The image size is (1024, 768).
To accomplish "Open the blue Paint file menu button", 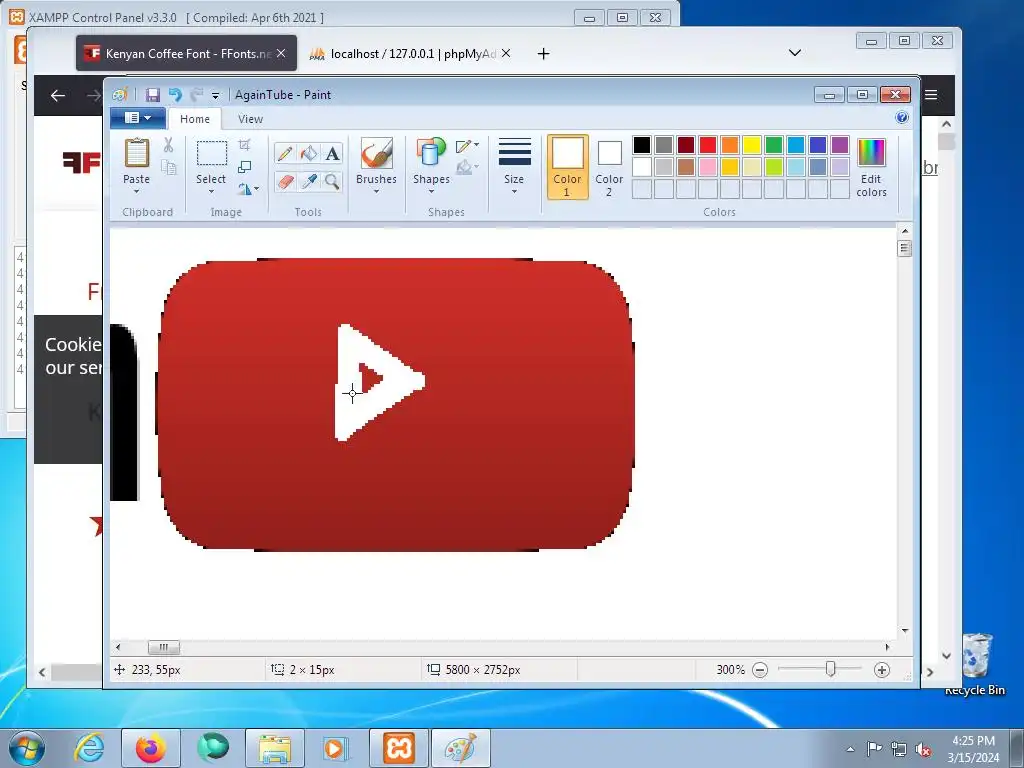I will point(138,118).
